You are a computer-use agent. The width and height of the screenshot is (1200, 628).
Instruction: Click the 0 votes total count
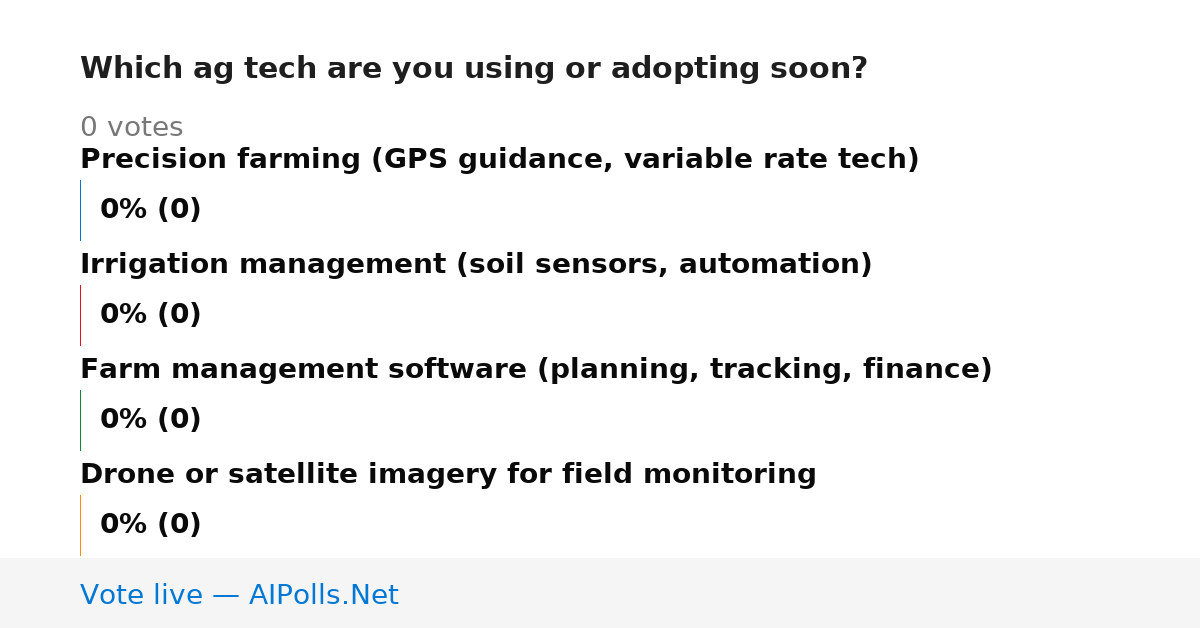131,128
